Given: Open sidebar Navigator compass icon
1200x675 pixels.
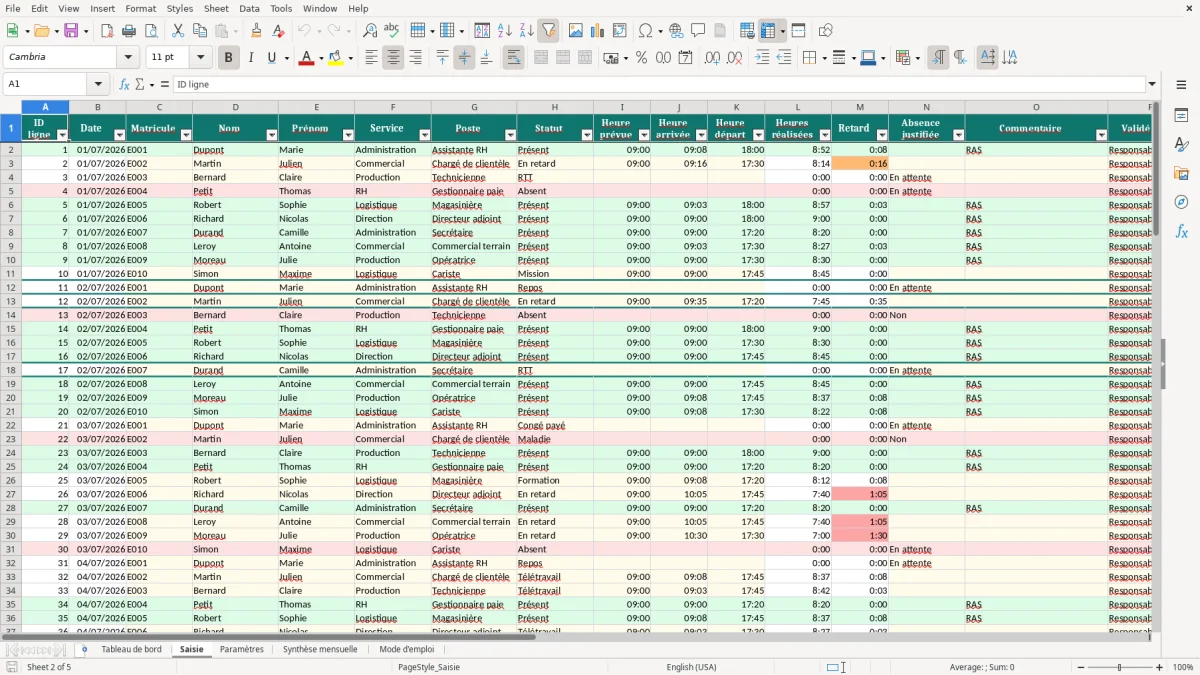Looking at the screenshot, I should 1181,202.
